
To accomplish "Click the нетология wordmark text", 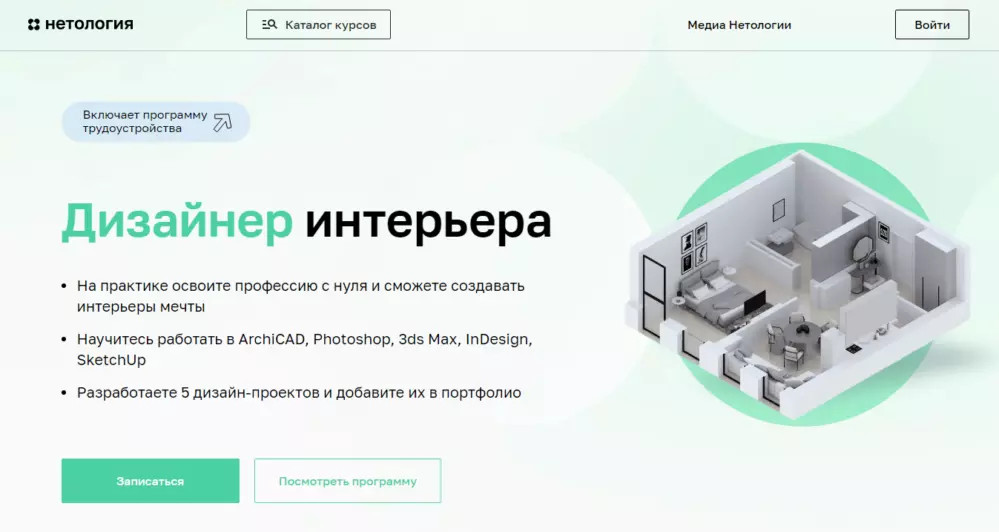I will point(89,25).
